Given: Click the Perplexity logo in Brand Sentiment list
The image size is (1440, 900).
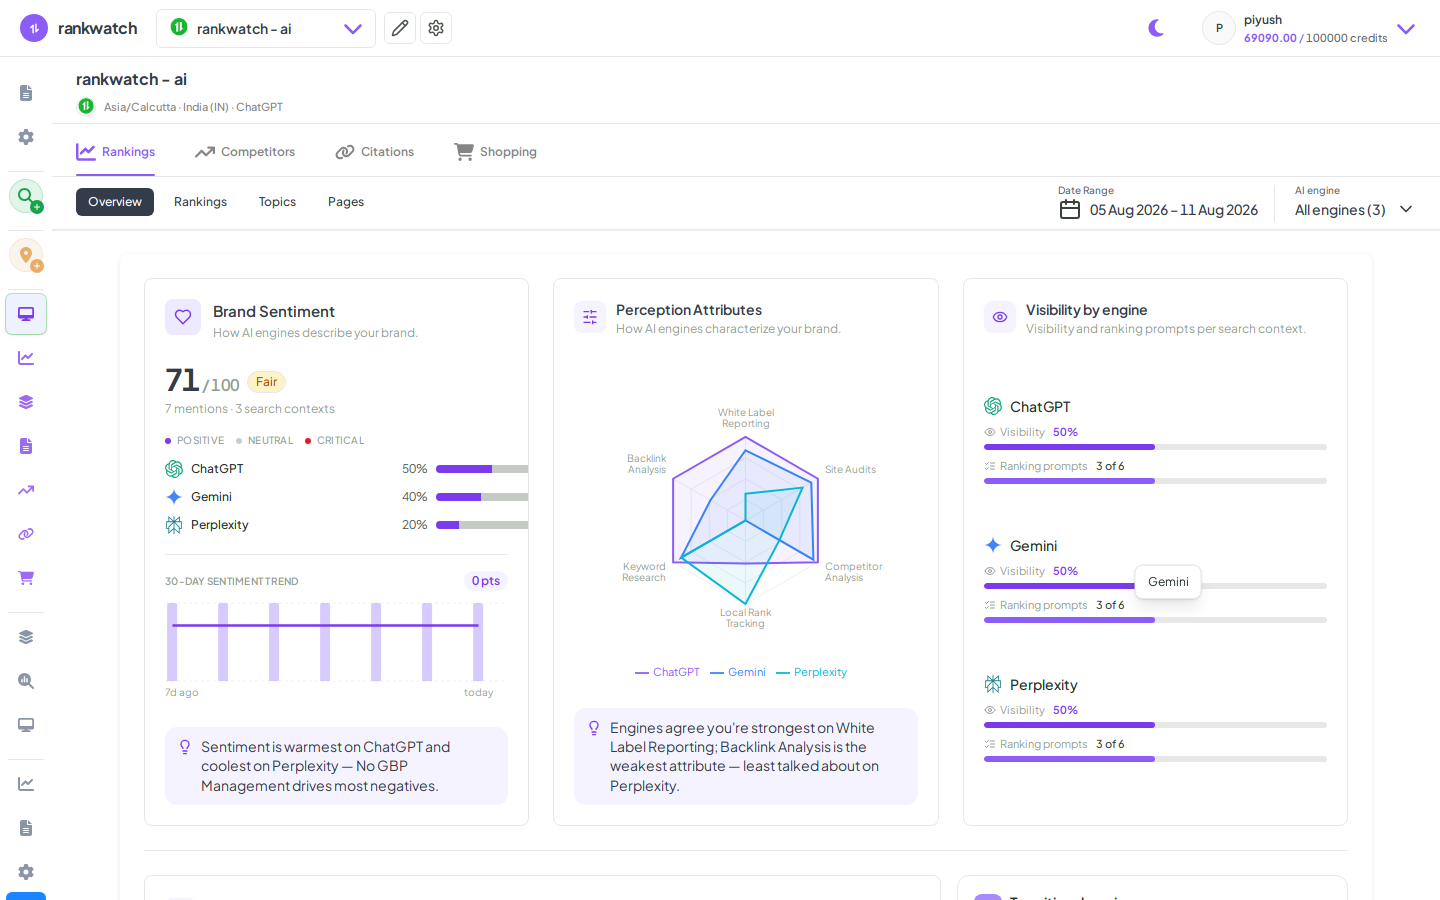Looking at the screenshot, I should tap(174, 525).
